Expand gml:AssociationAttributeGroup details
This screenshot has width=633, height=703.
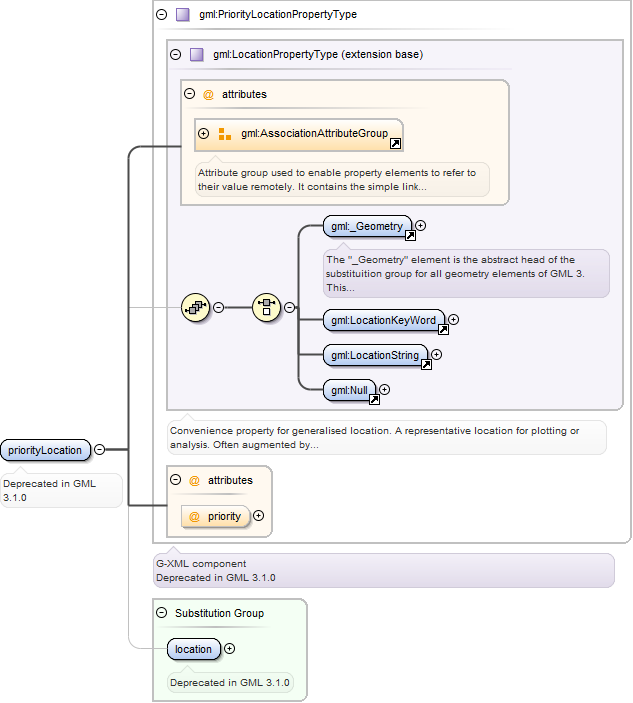click(204, 134)
